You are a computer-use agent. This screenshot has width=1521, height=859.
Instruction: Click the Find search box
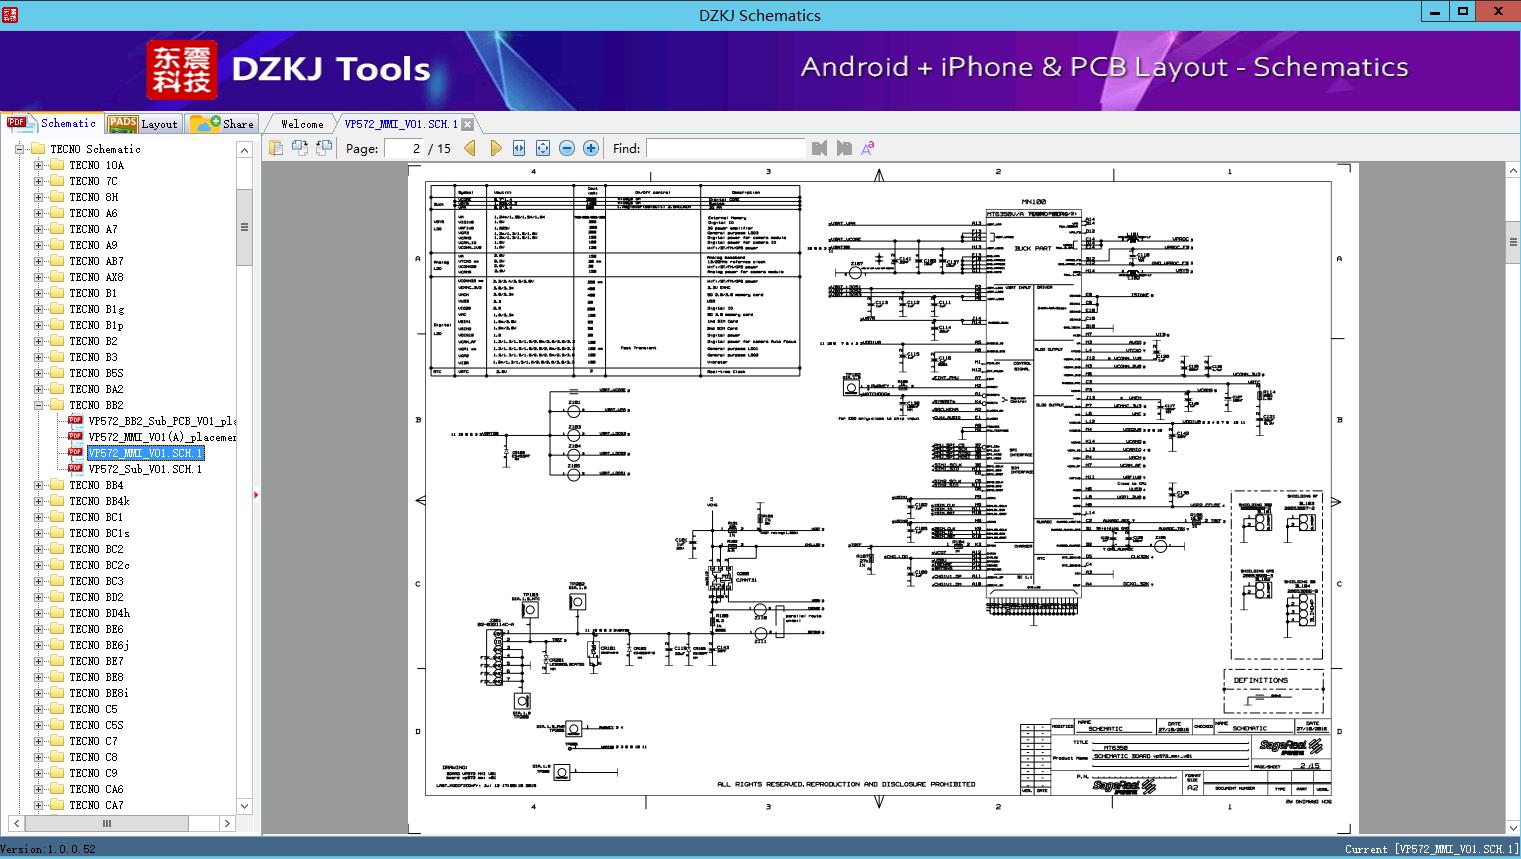pos(725,148)
